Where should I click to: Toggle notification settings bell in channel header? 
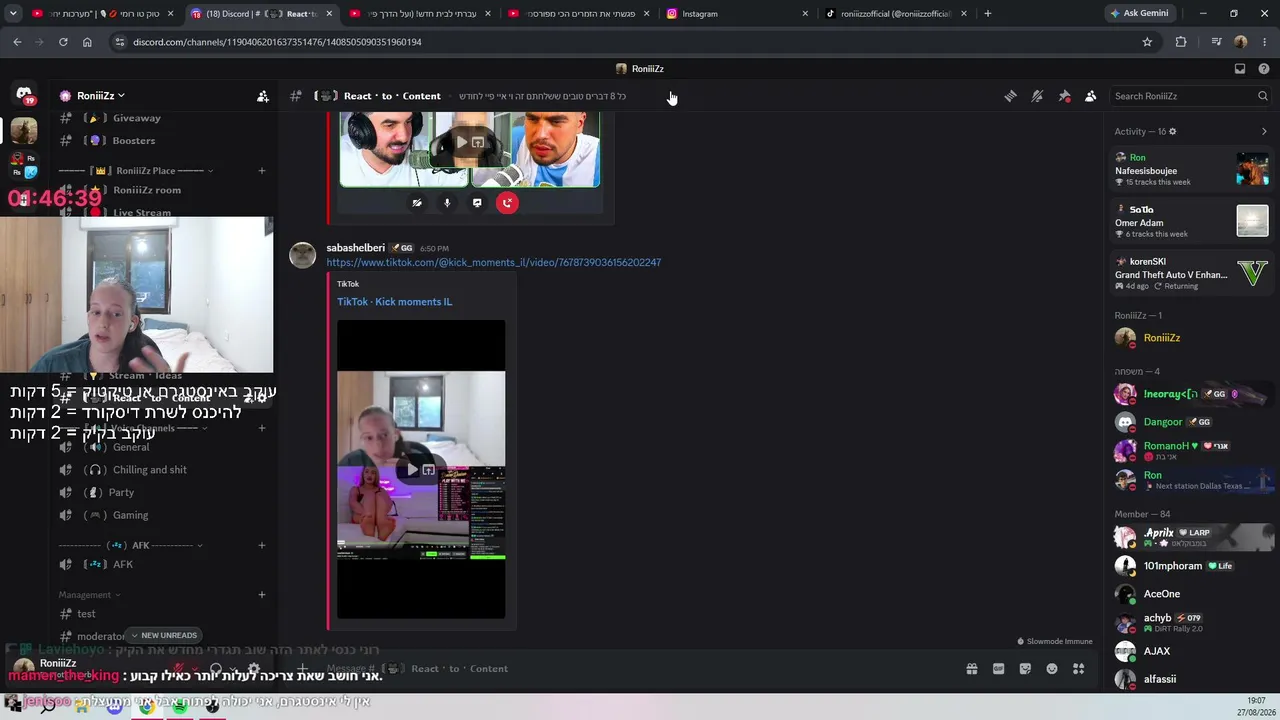pyautogui.click(x=1037, y=96)
